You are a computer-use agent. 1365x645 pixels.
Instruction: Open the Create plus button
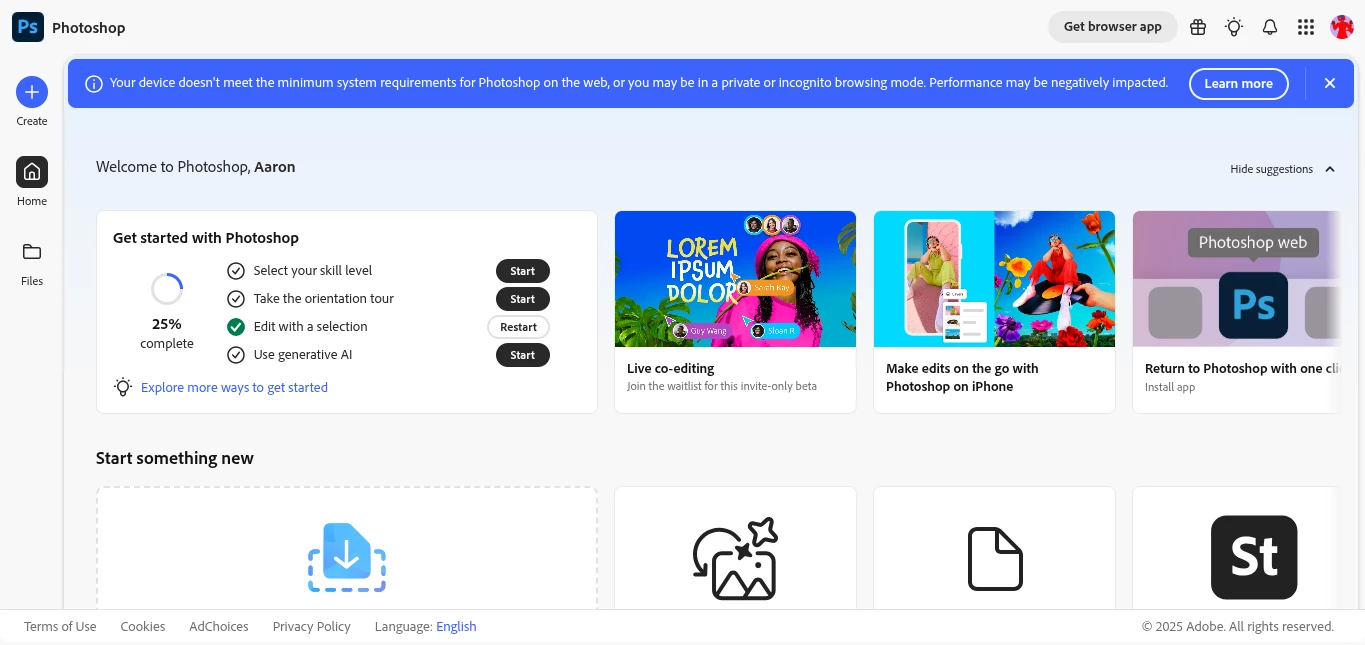tap(32, 93)
